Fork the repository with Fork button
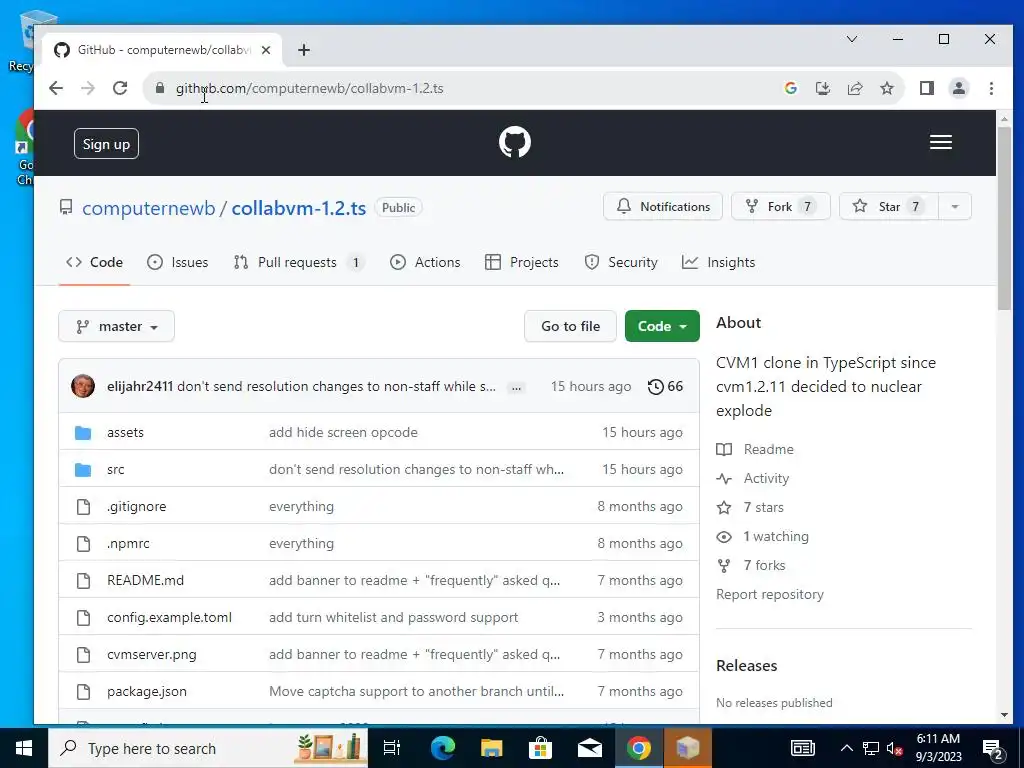 point(780,206)
